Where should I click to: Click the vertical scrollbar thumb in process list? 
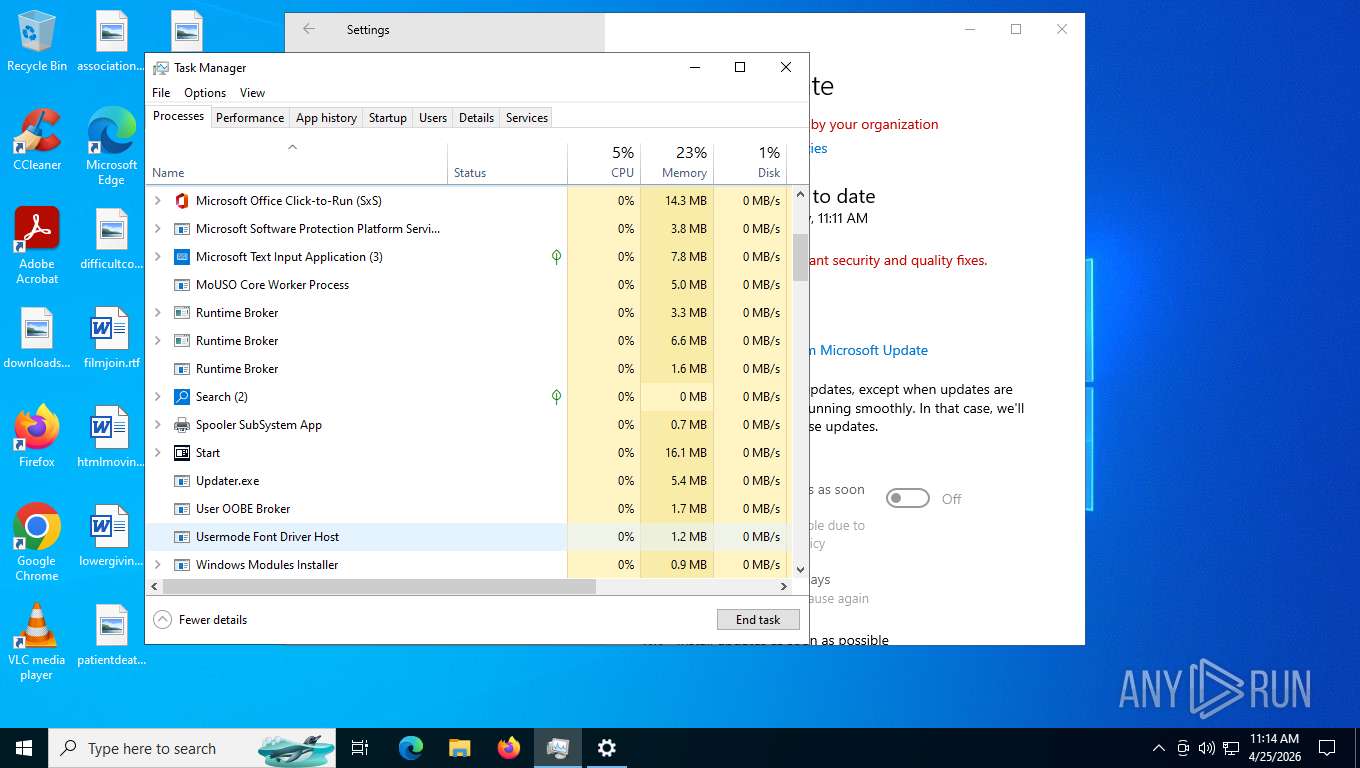(800, 257)
